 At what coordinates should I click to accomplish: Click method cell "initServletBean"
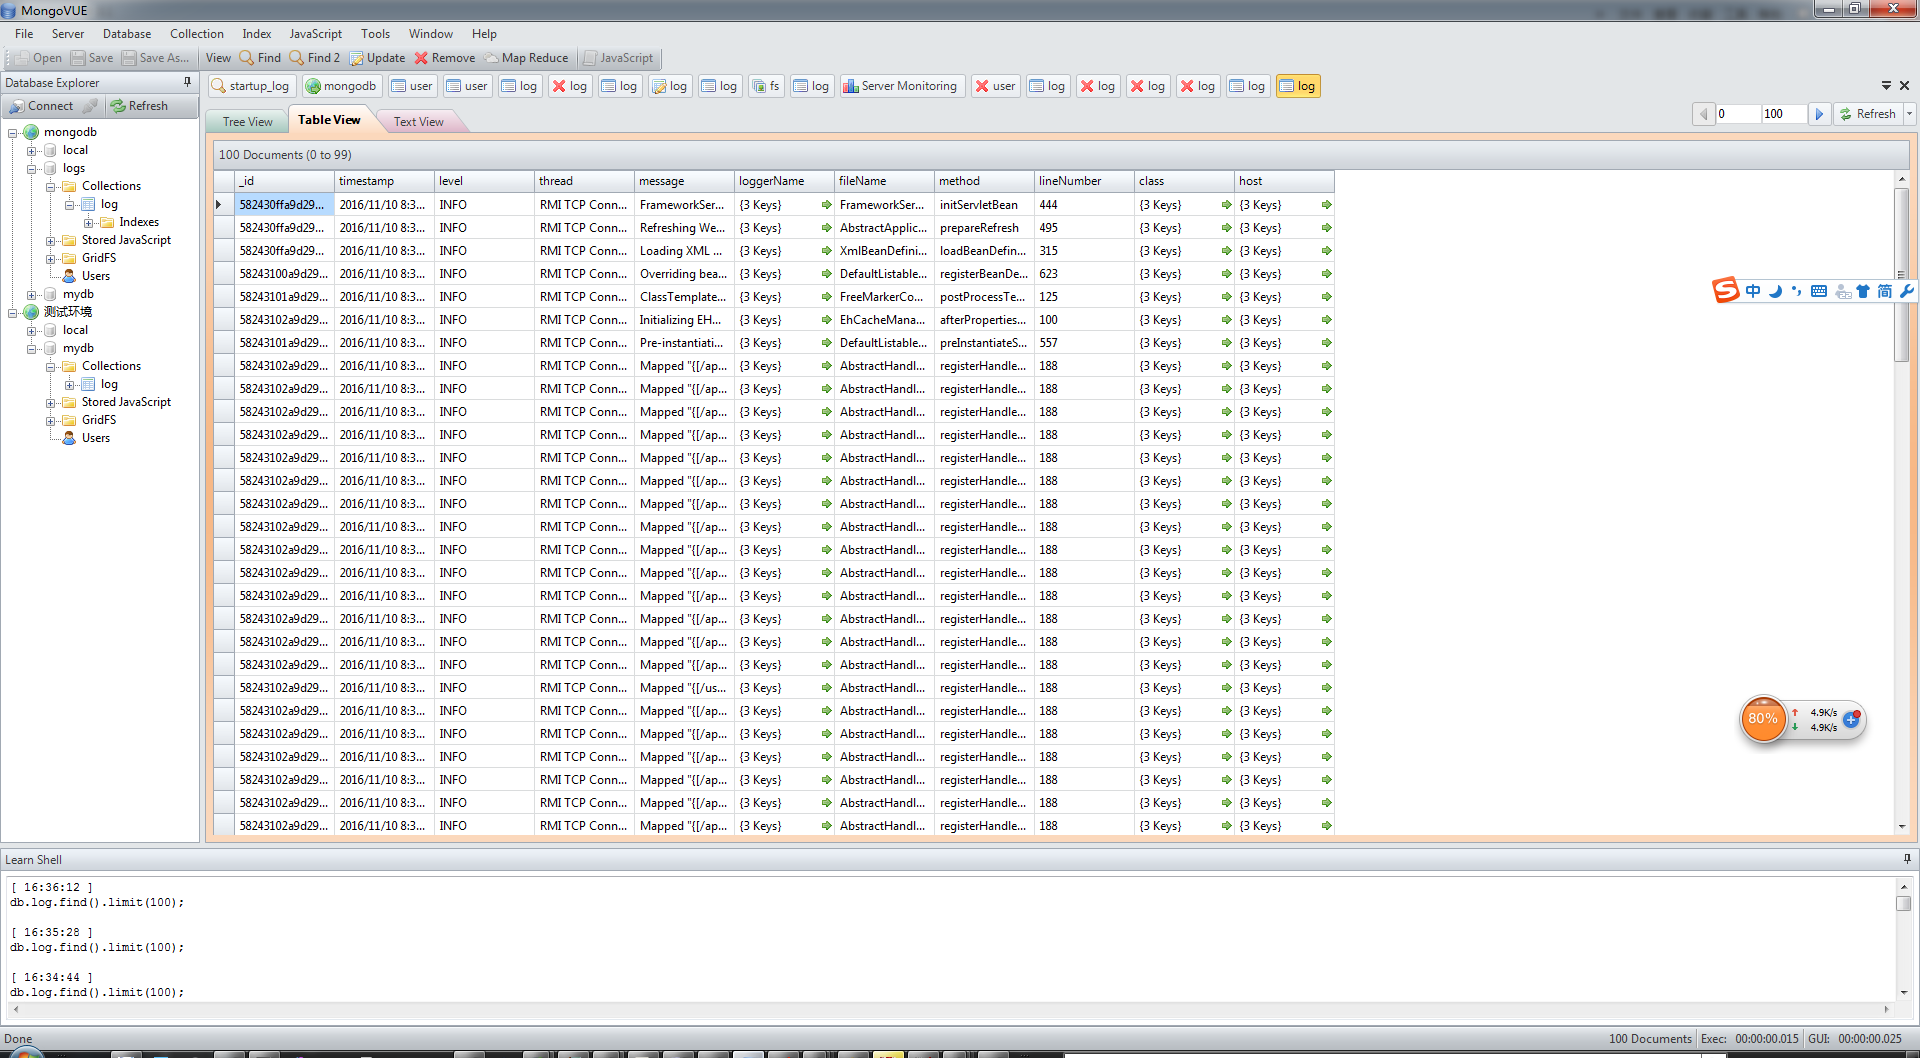pos(984,205)
